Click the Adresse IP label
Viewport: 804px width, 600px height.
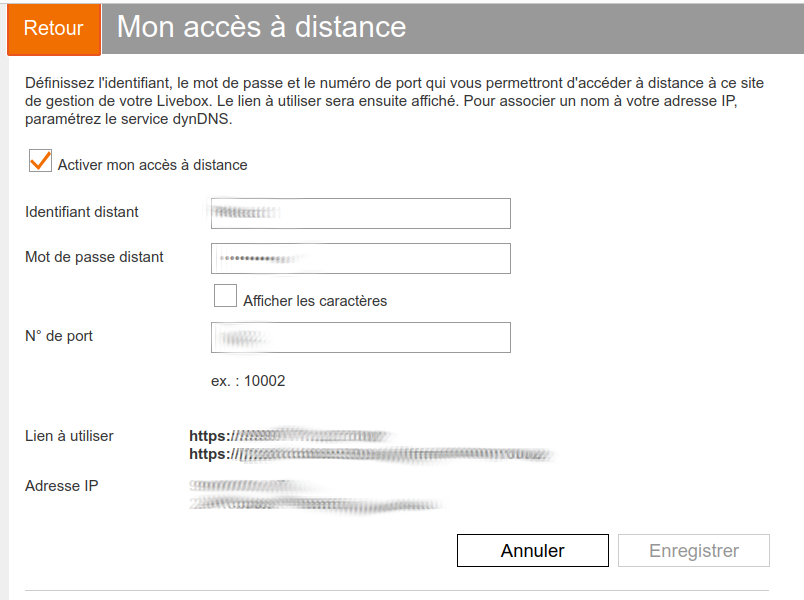click(55, 486)
